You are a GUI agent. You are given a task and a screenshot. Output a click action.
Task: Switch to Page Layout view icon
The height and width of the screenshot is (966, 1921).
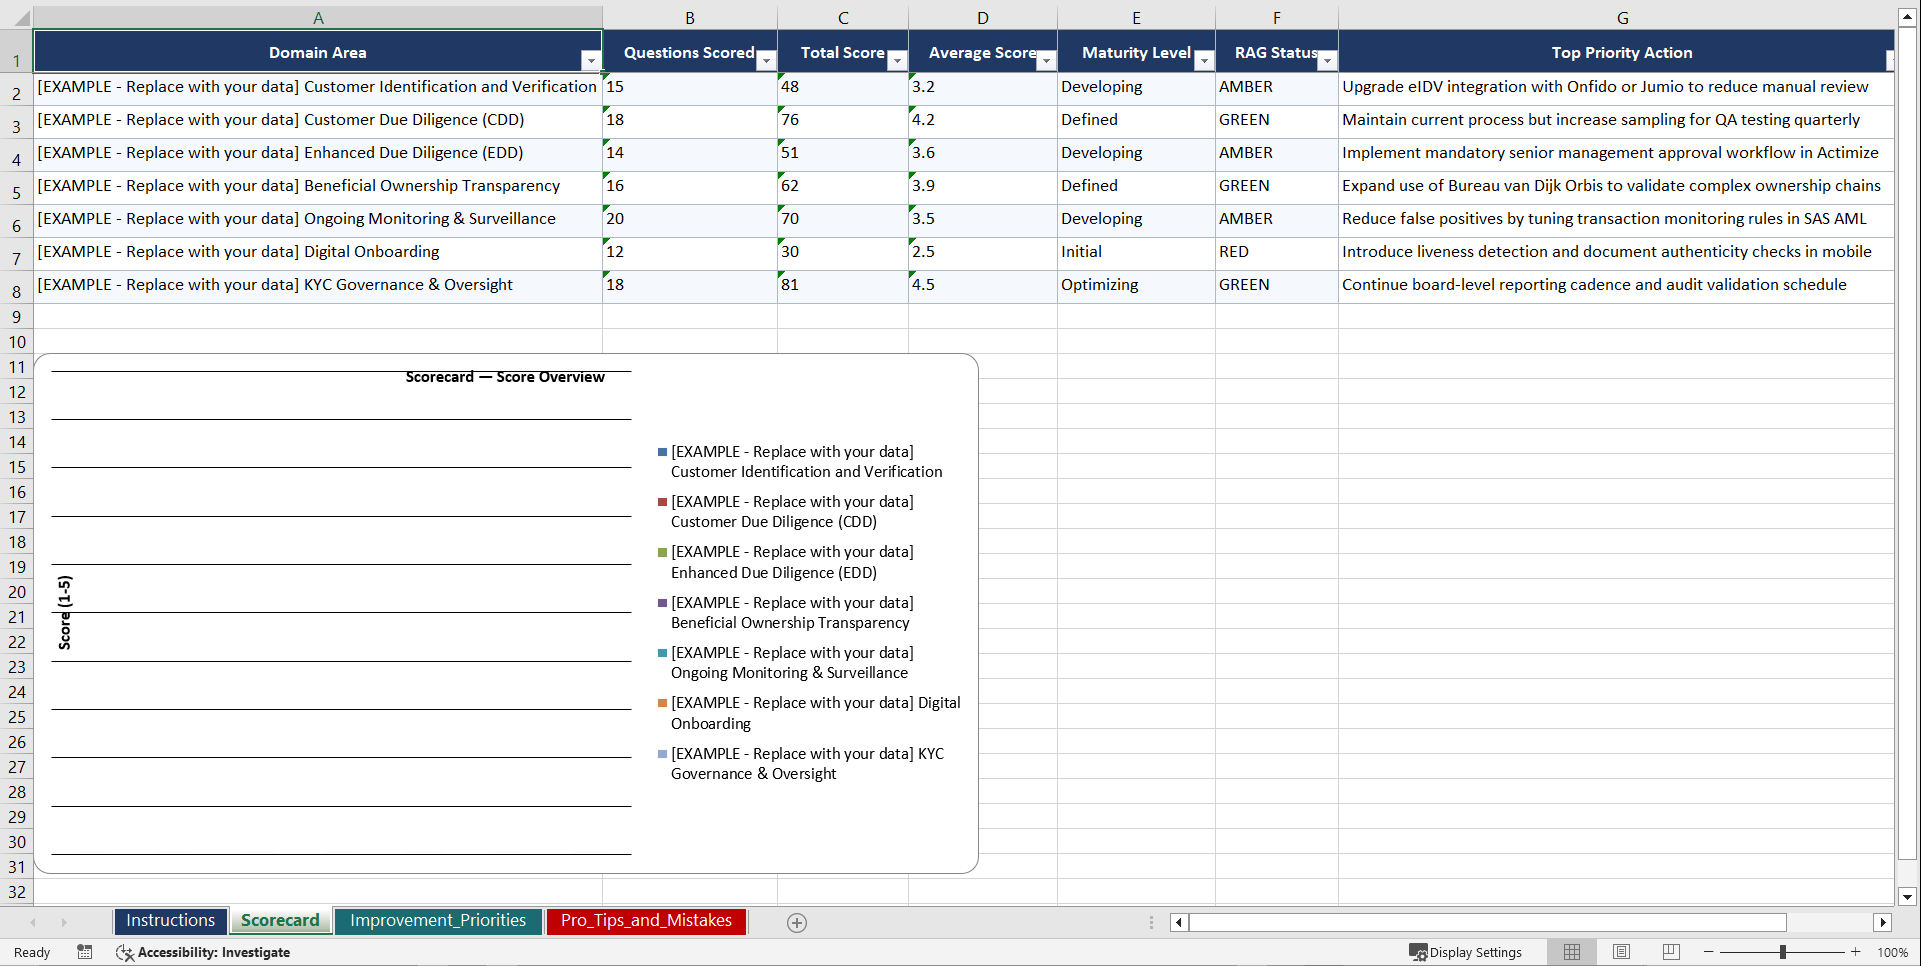(1620, 952)
